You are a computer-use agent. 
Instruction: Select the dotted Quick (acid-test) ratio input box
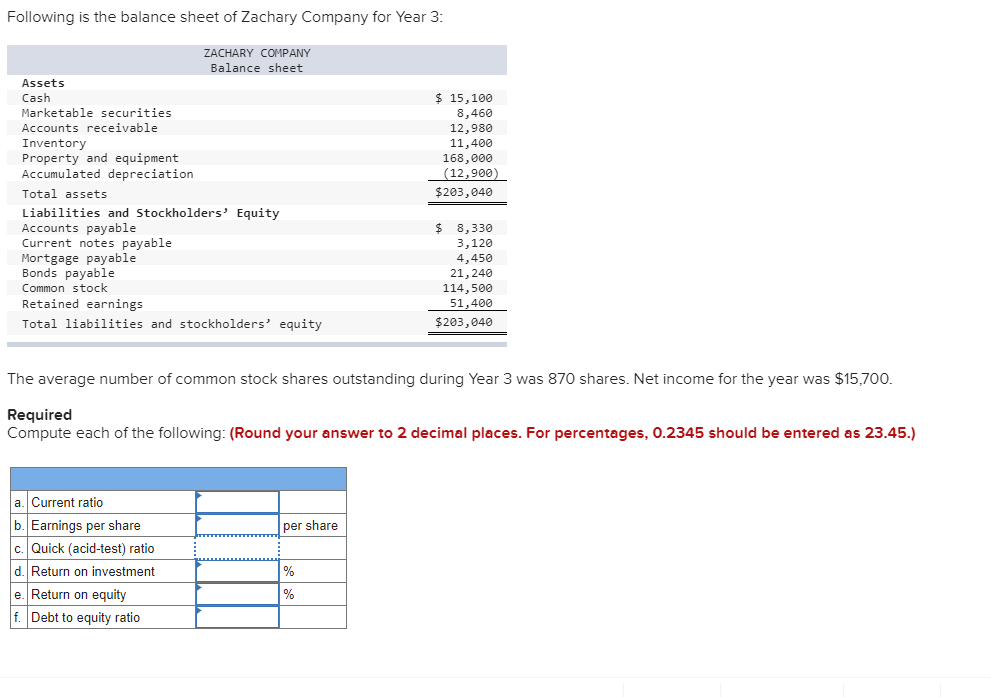point(238,548)
